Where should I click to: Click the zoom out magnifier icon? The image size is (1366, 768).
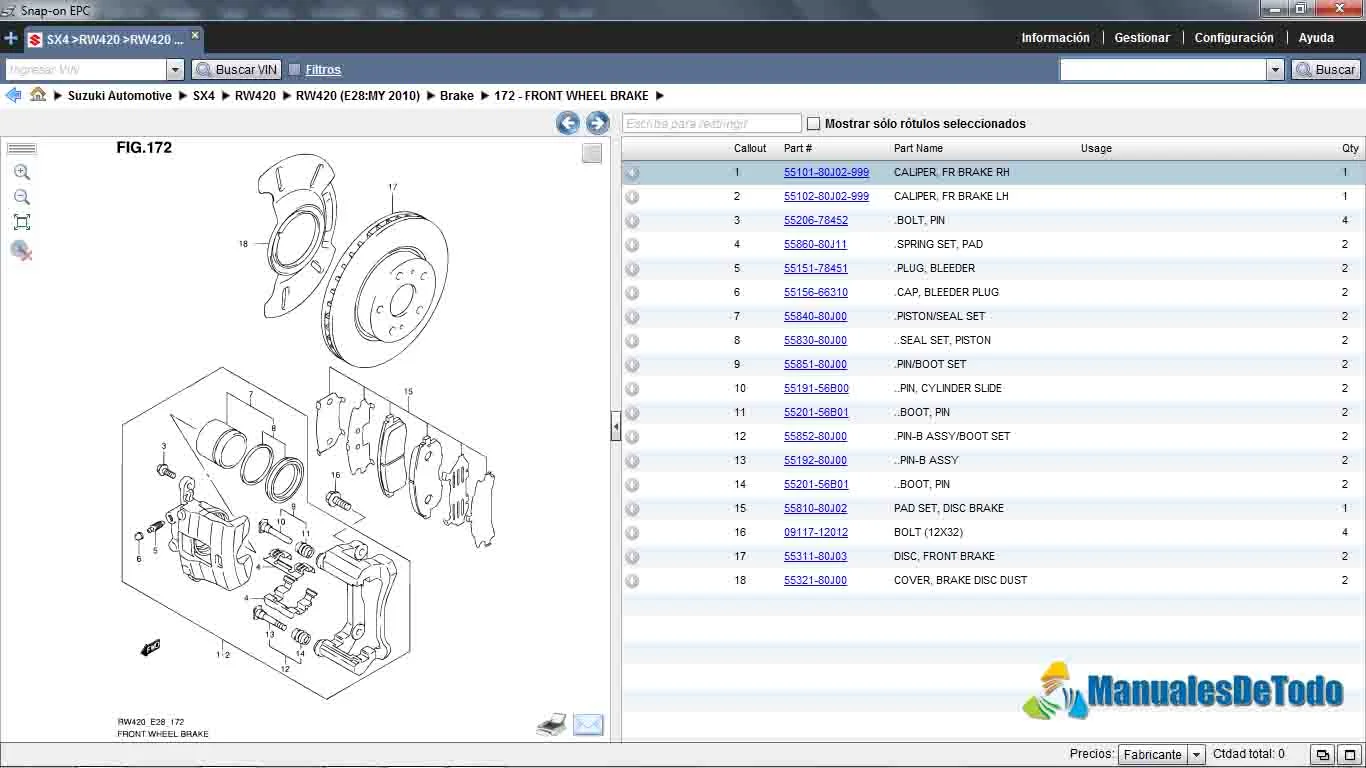tap(22, 197)
